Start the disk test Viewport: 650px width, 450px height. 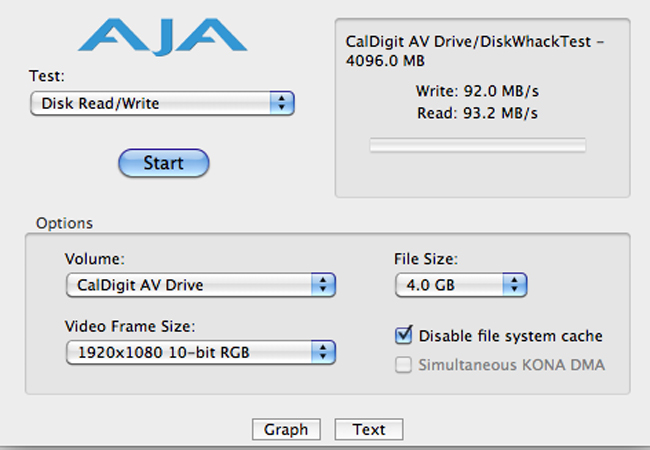pyautogui.click(x=164, y=163)
